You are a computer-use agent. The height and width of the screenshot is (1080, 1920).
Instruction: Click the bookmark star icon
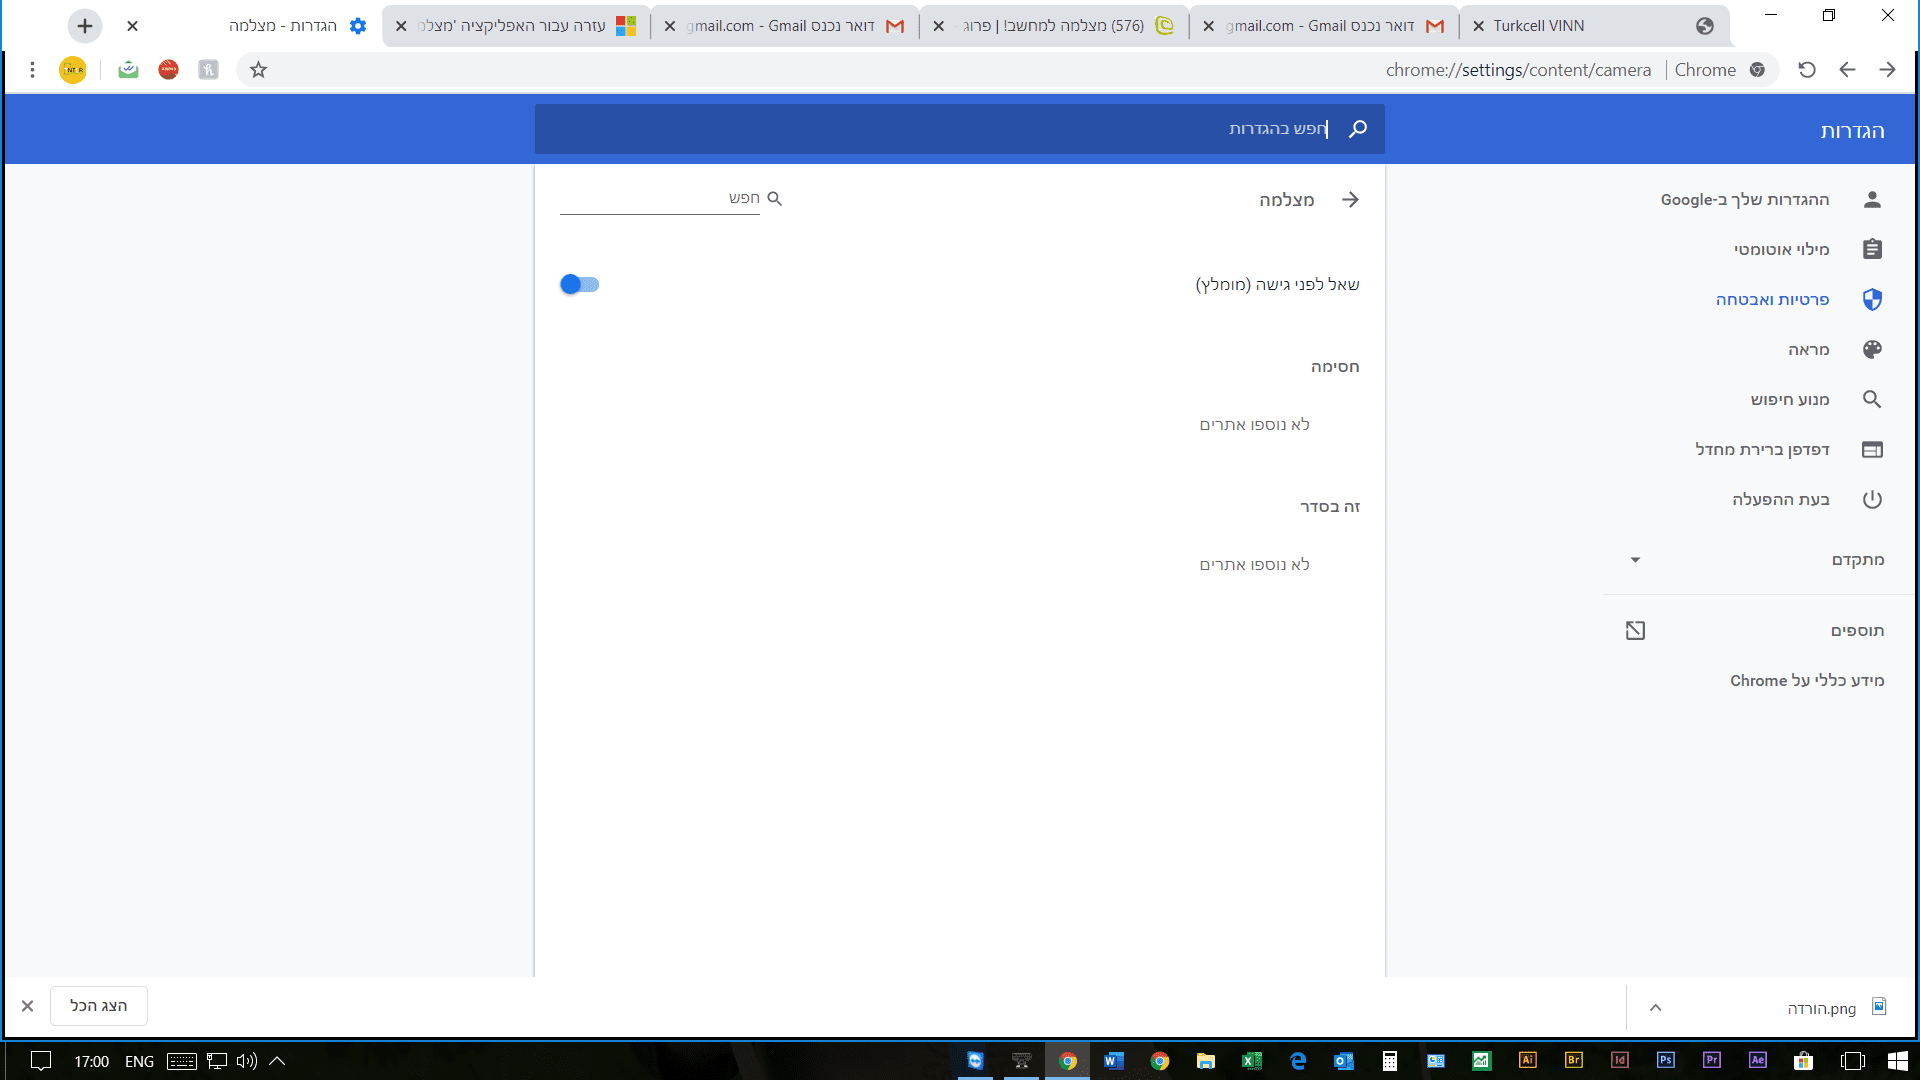(x=258, y=70)
